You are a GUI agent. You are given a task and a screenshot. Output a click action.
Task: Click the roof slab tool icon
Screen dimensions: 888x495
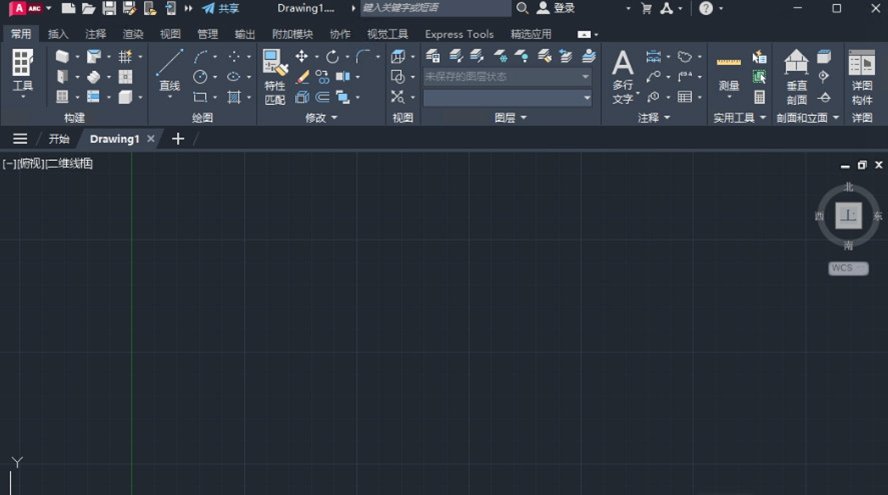pos(93,56)
